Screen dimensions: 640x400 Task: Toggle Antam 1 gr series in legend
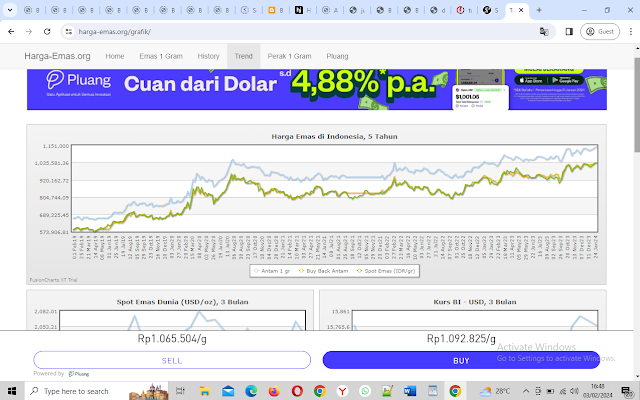271,271
